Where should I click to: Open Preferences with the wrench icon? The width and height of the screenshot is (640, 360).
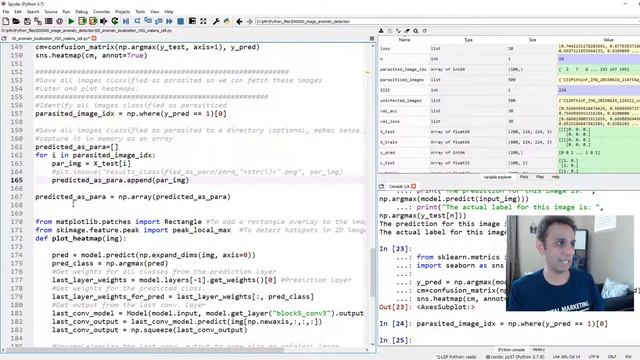click(x=216, y=21)
